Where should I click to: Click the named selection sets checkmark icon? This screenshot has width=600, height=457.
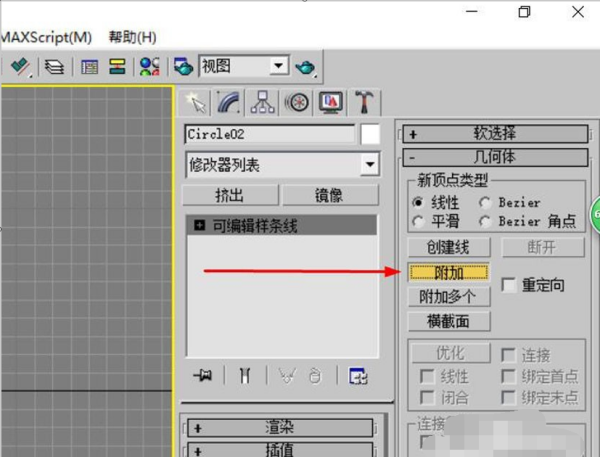(x=21, y=67)
